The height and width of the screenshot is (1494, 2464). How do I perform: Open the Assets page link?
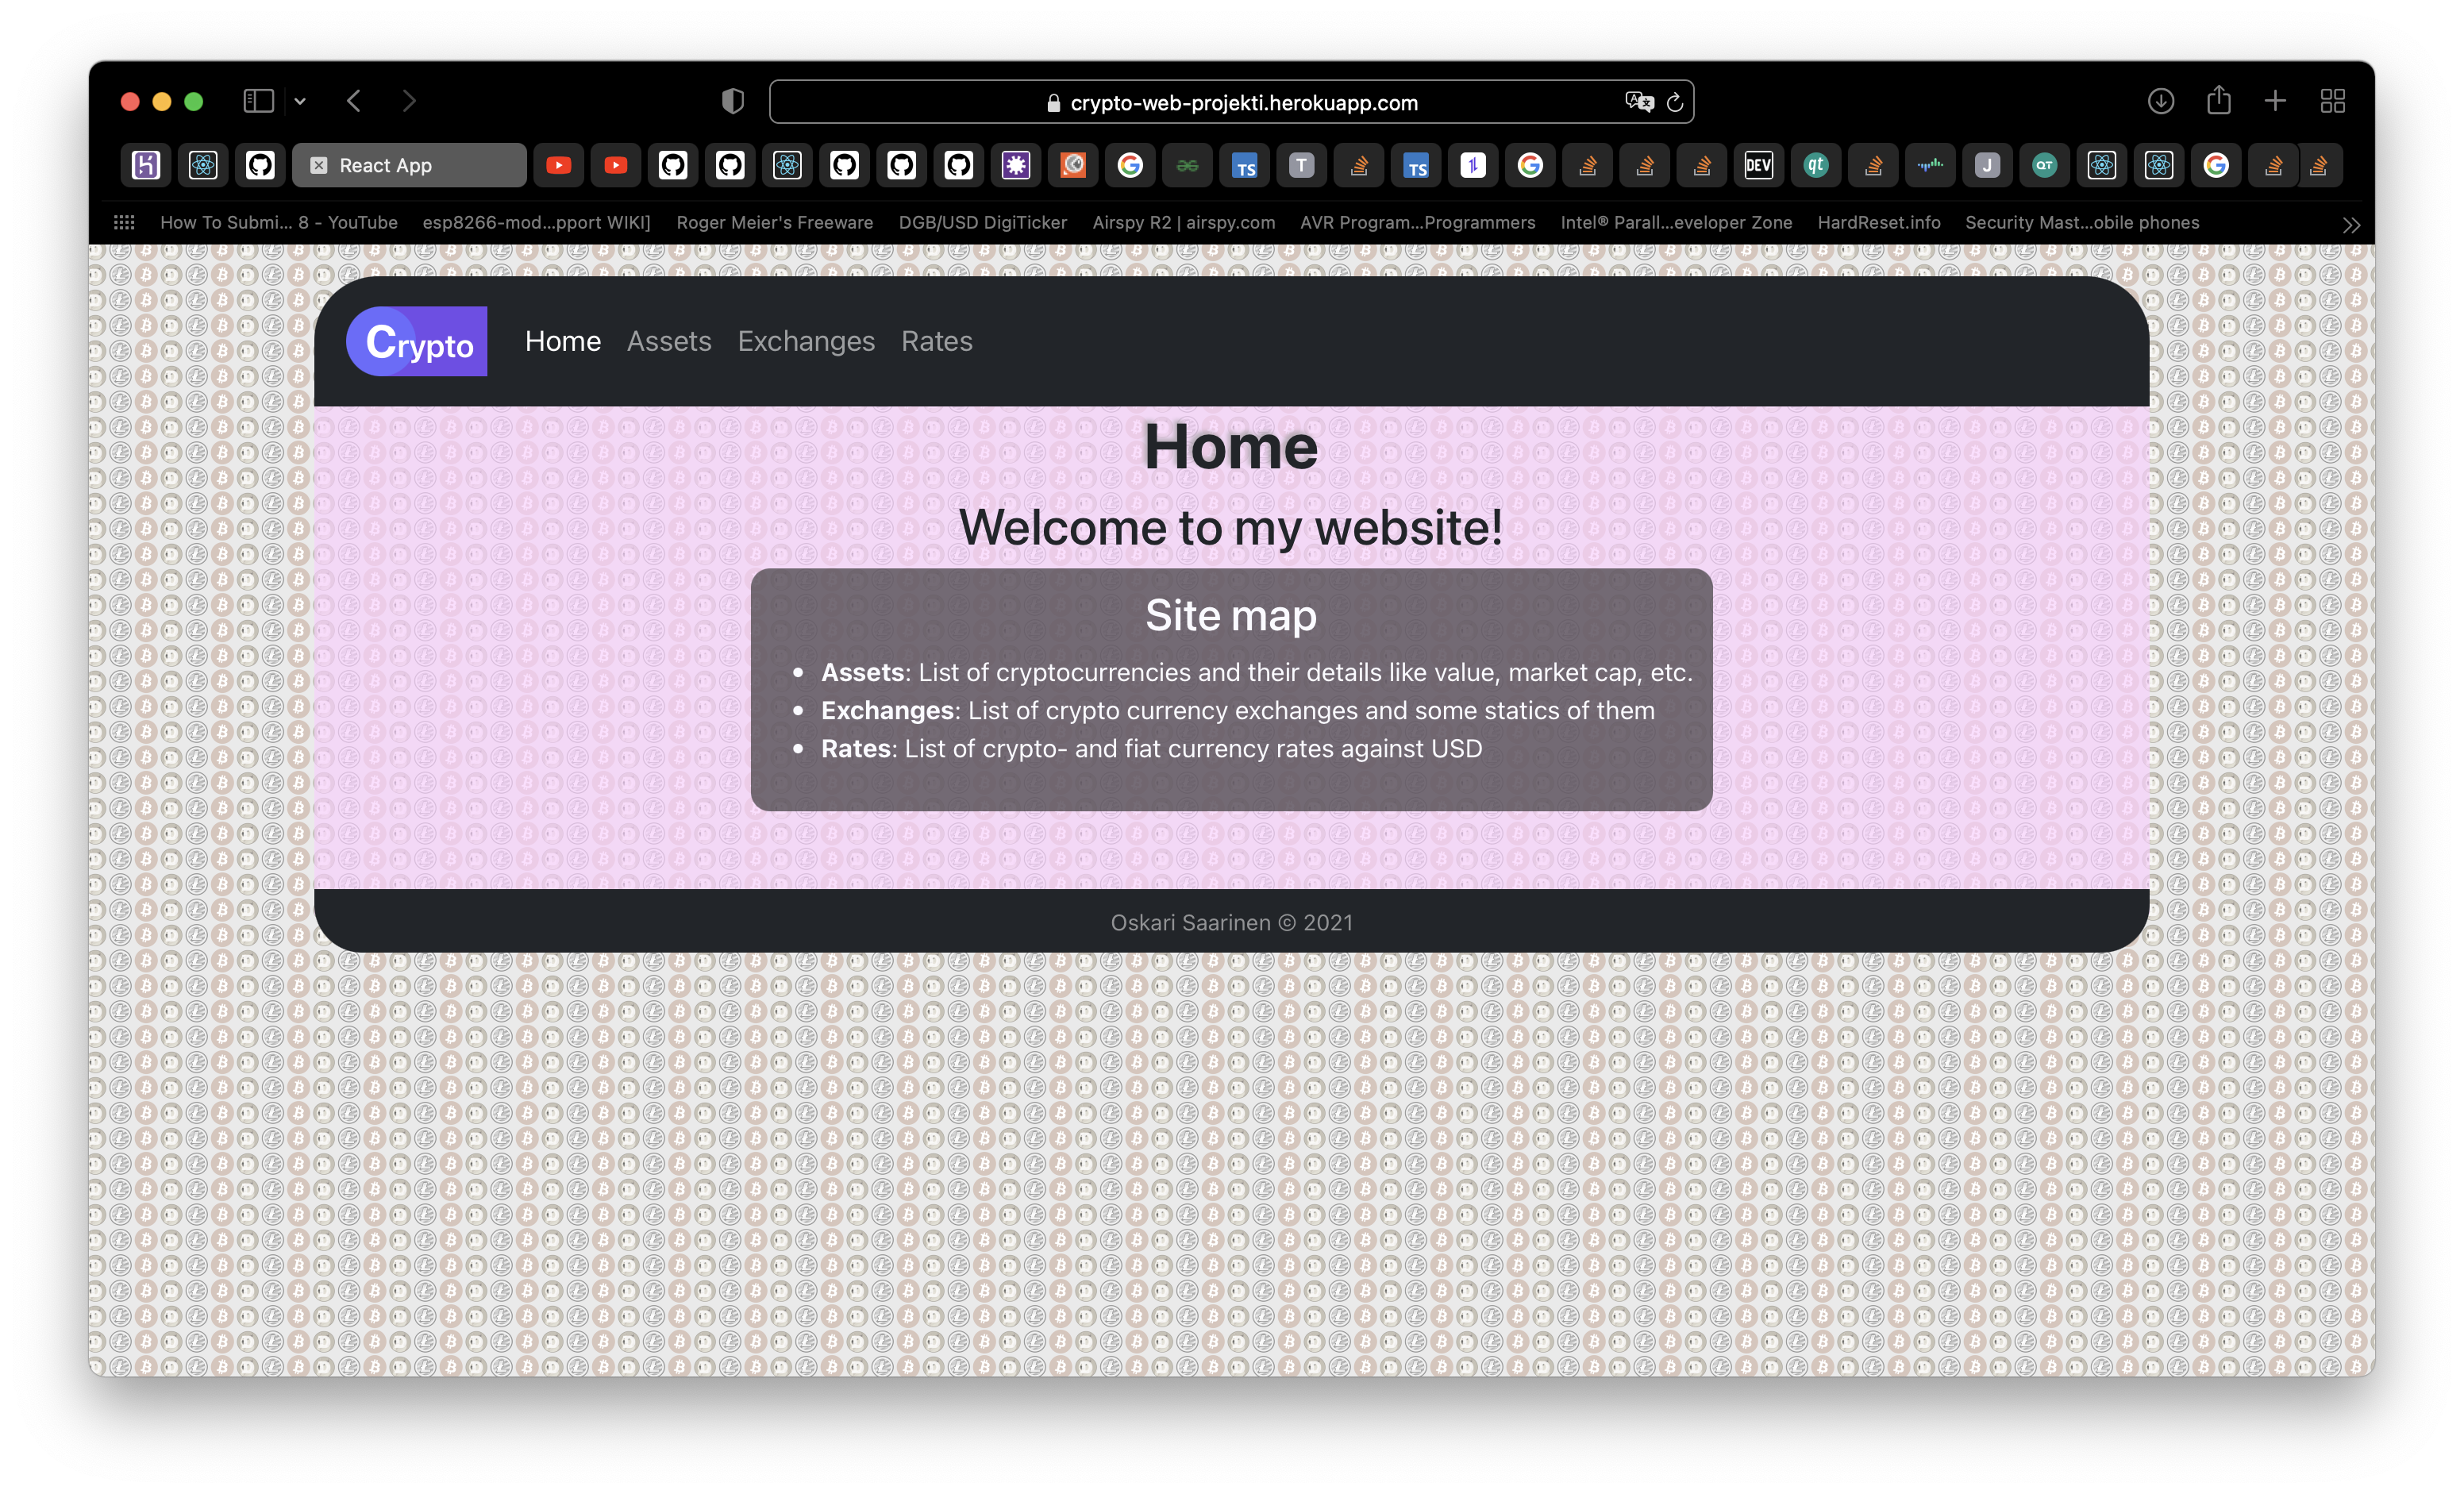click(669, 342)
